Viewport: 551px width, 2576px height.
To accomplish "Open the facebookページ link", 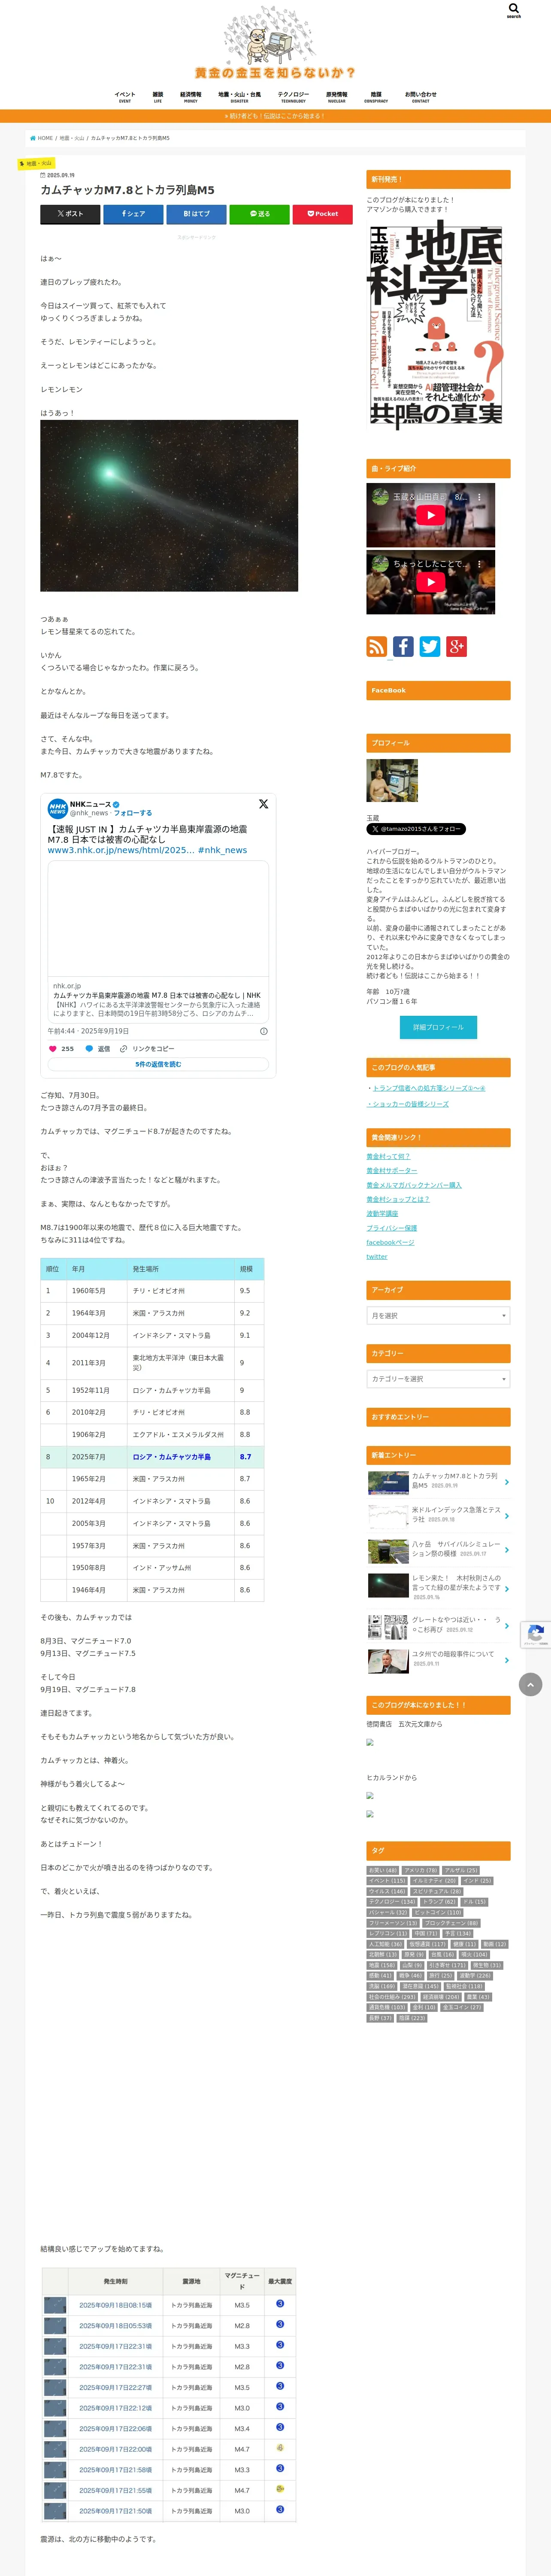I will [390, 1242].
